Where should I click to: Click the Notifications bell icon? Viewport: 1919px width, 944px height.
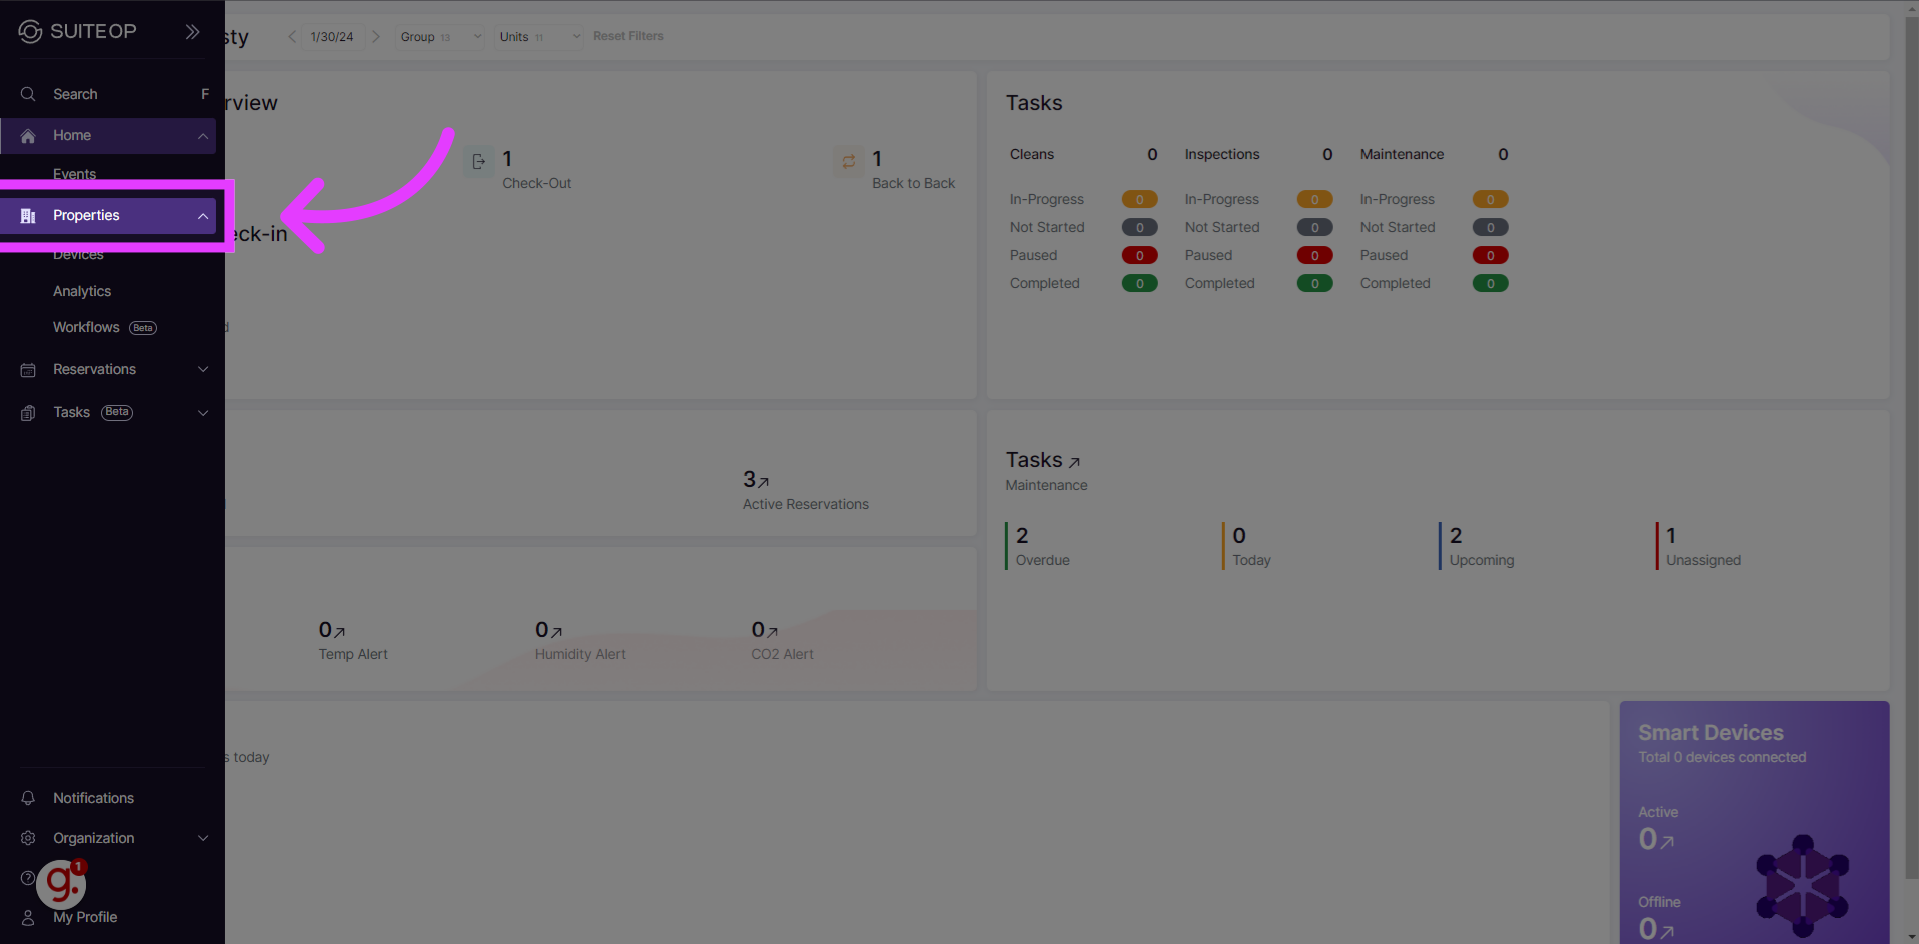point(28,798)
